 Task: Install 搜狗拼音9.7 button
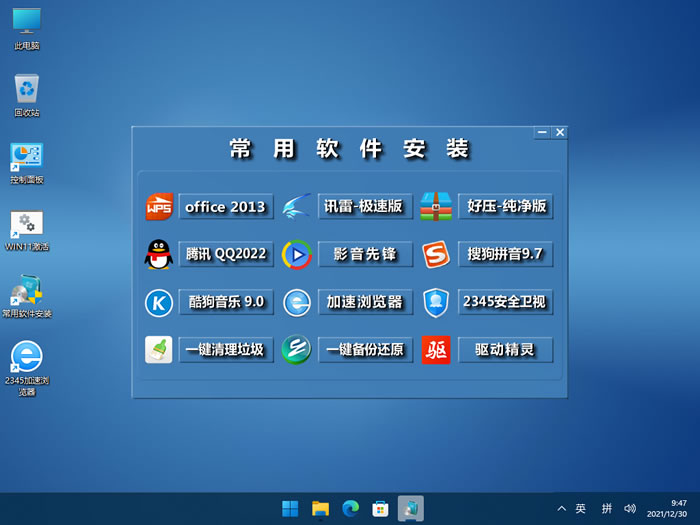tap(506, 254)
